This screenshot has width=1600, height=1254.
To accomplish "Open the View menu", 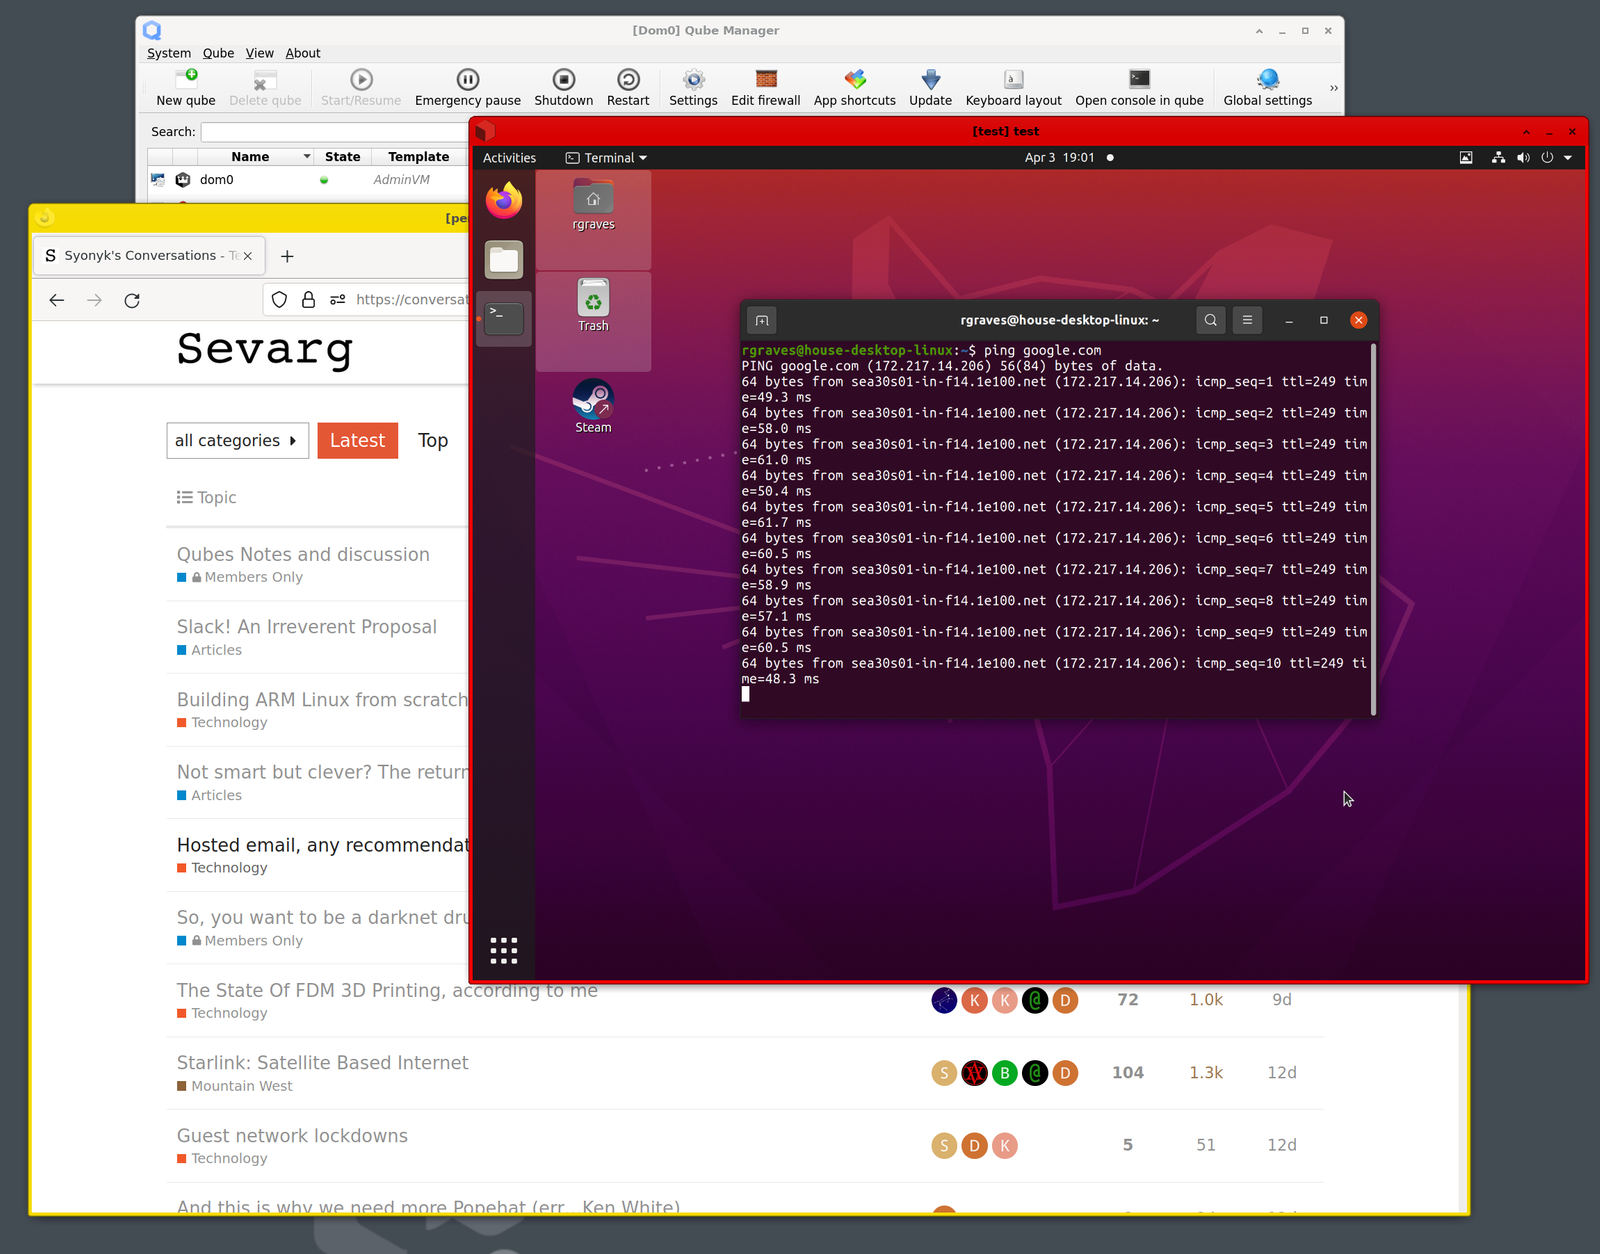I will coord(260,53).
